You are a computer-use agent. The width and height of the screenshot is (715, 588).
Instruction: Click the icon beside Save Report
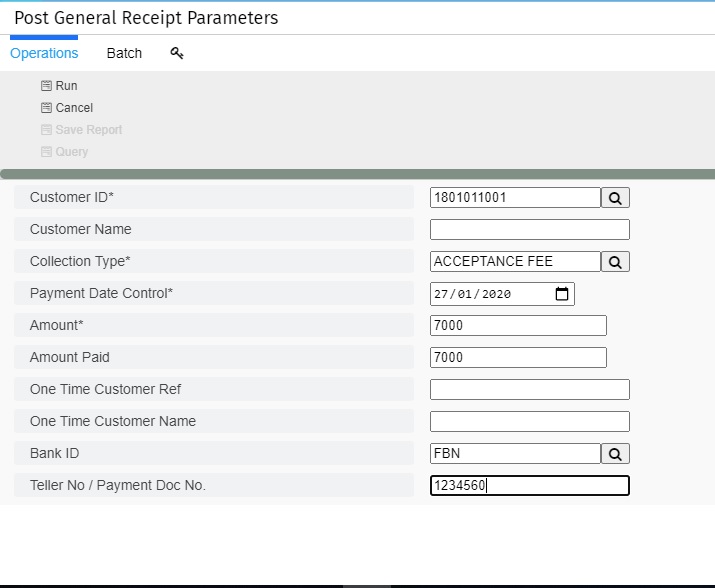[46, 130]
